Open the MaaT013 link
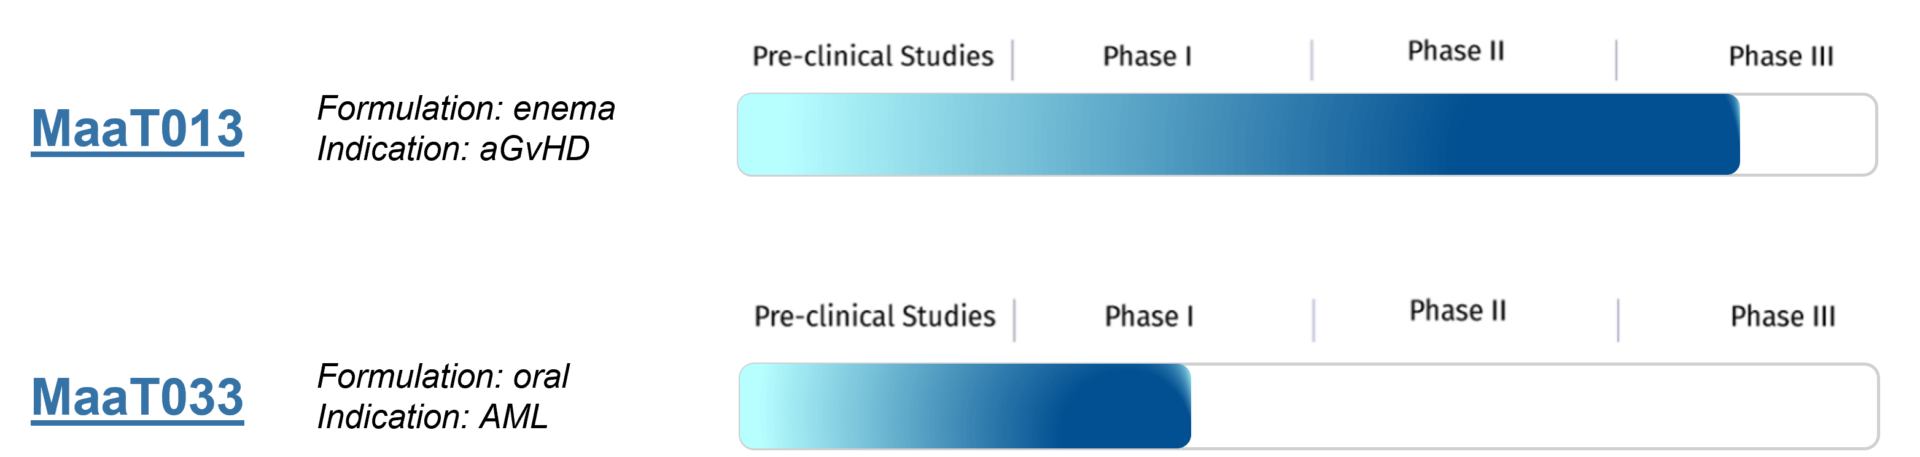 pyautogui.click(x=137, y=129)
